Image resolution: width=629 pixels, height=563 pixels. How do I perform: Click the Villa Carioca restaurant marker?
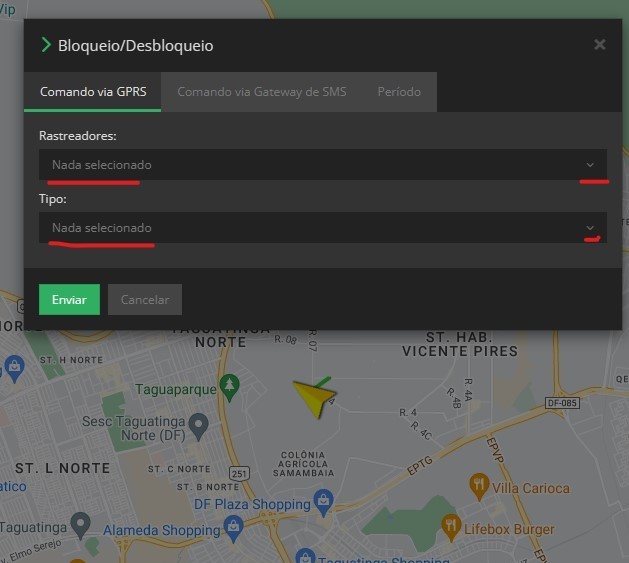(479, 486)
